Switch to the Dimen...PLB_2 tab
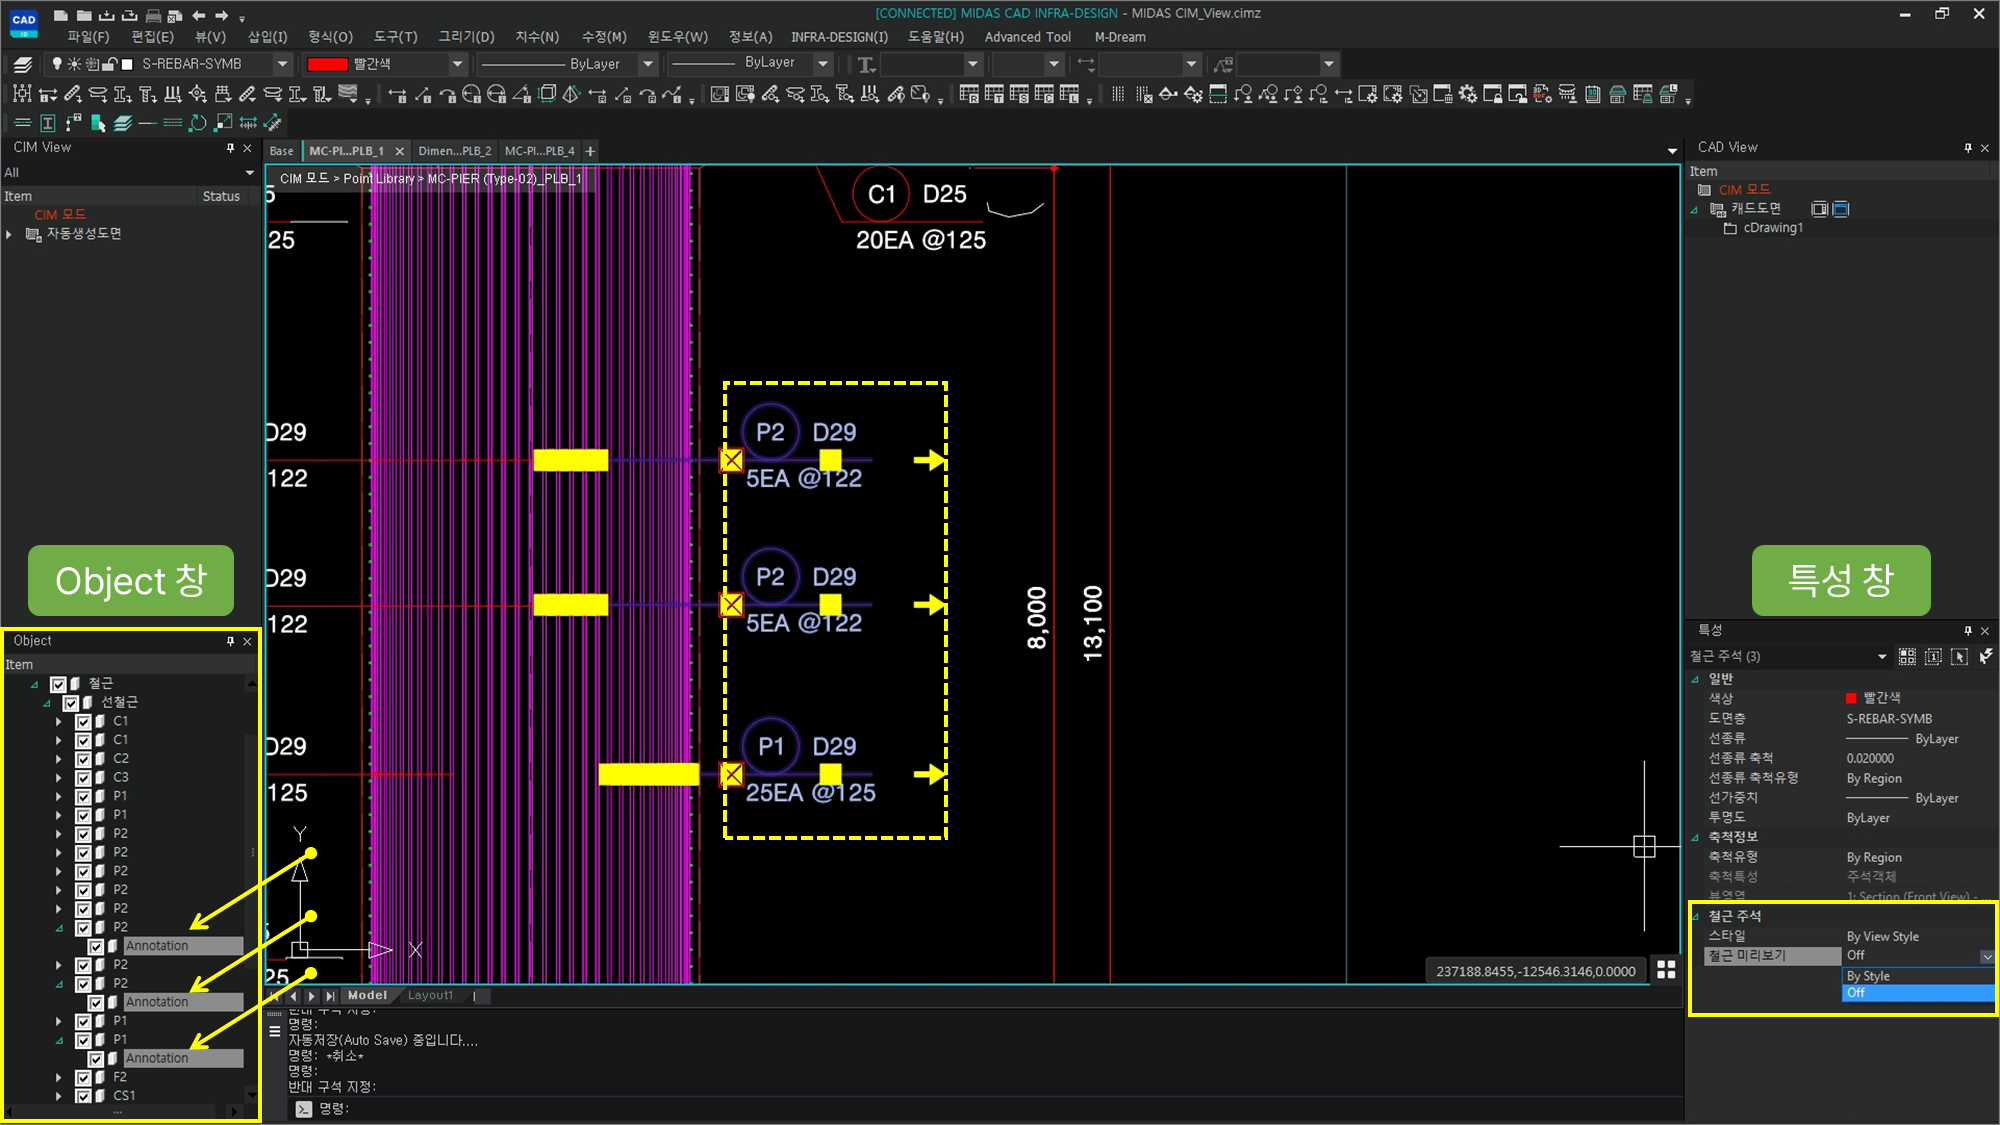Image resolution: width=2000 pixels, height=1125 pixels. [x=454, y=151]
